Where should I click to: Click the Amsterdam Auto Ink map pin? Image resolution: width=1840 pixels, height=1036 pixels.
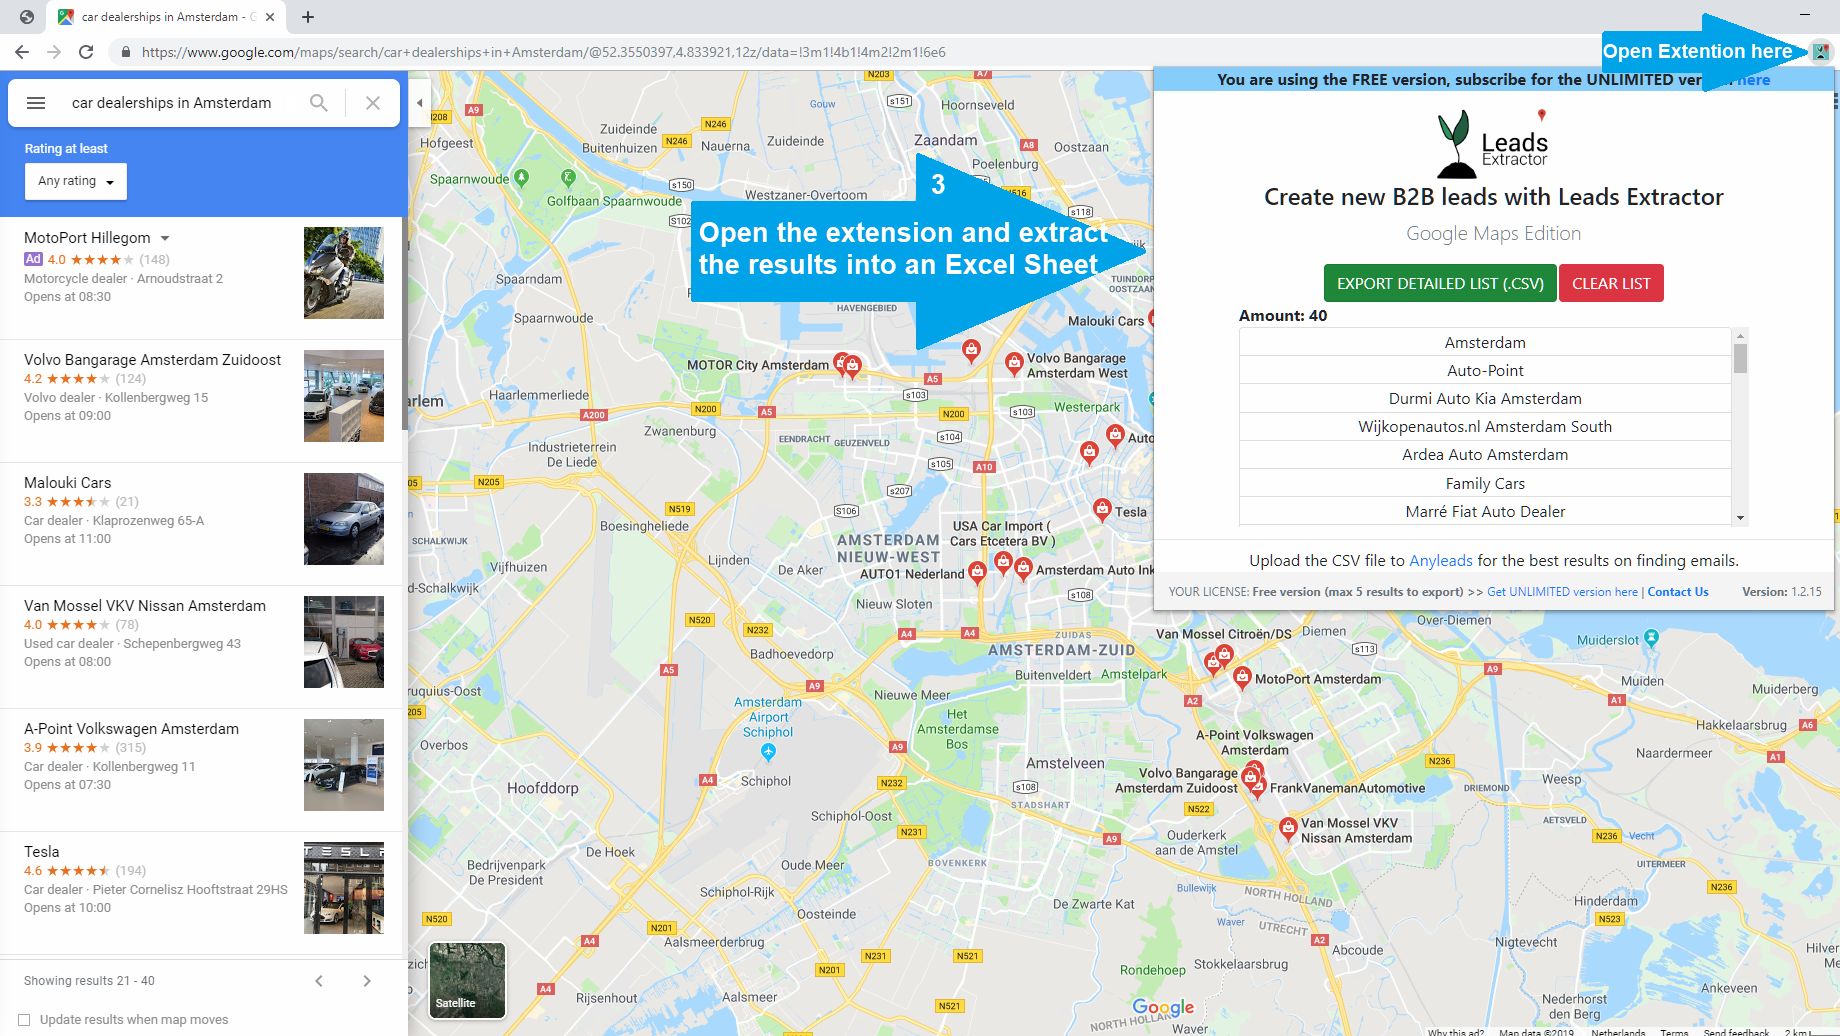click(1023, 568)
